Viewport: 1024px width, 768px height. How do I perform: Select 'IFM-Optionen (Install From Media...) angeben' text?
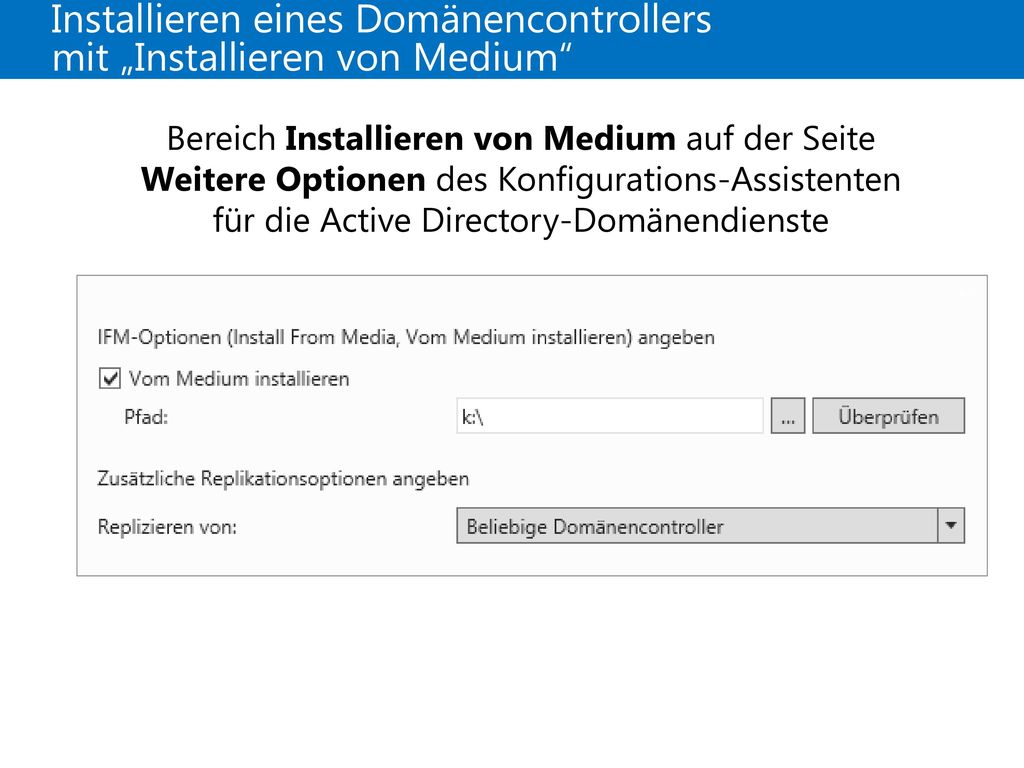pyautogui.click(x=406, y=338)
